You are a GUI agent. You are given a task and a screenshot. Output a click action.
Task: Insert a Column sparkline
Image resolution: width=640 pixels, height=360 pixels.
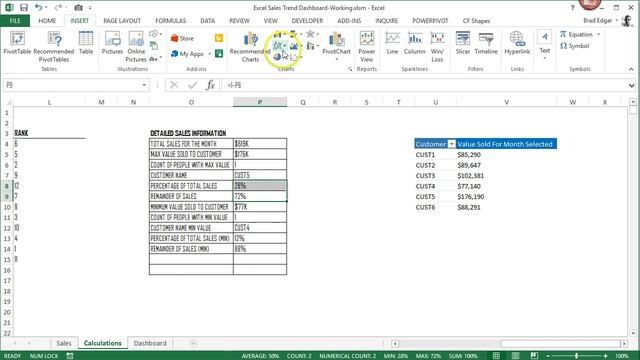415,43
